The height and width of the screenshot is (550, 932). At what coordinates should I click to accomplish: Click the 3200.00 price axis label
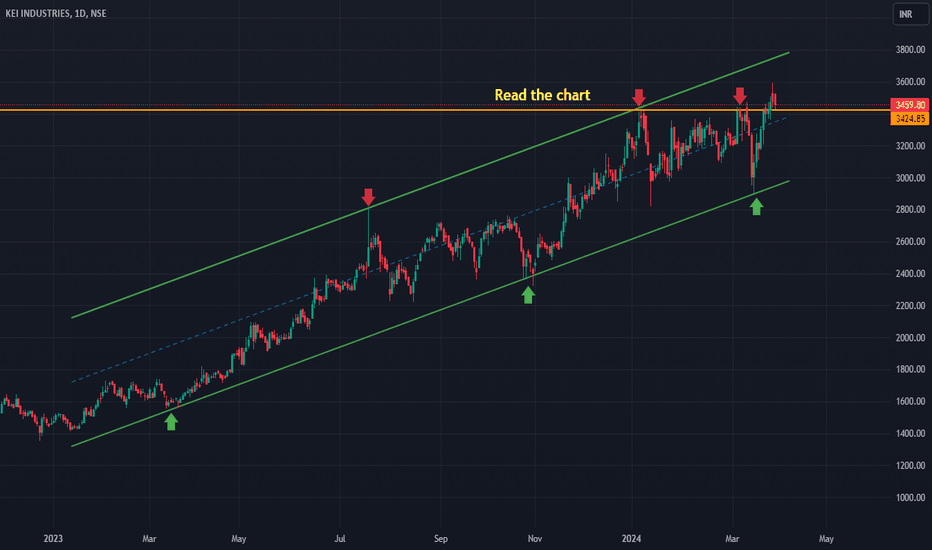[x=910, y=146]
